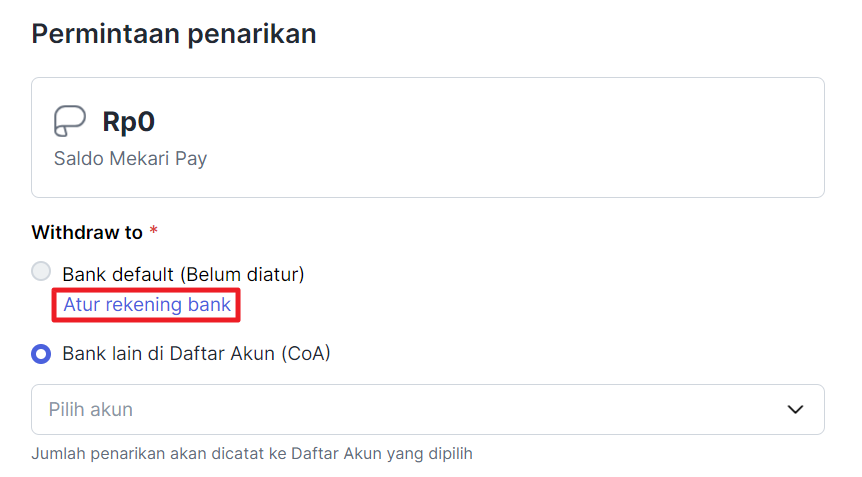Click the helper text about Daftar Akun
This screenshot has width=862, height=477.
click(251, 454)
